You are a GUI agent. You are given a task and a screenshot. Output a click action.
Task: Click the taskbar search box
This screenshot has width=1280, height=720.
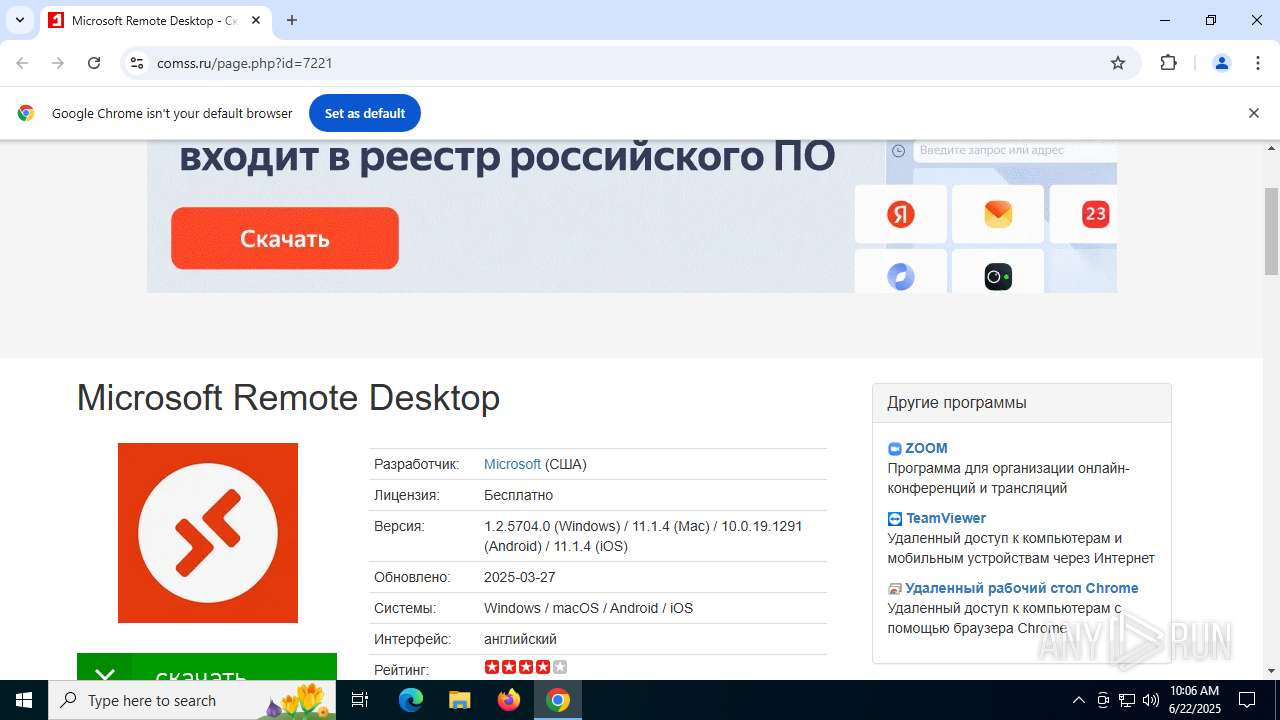click(x=193, y=700)
